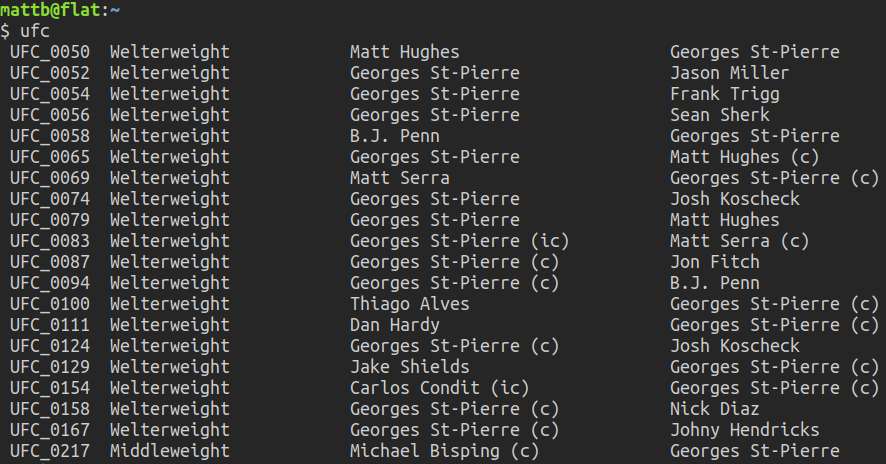Click the UFC_0065 event ID
This screenshot has height=464, width=886.
(x=50, y=157)
